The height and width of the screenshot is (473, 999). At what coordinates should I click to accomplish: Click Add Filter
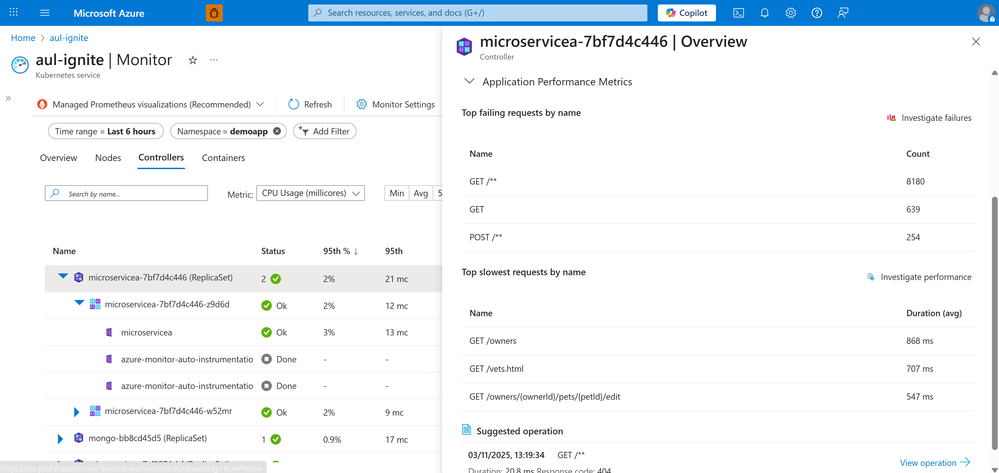[325, 131]
